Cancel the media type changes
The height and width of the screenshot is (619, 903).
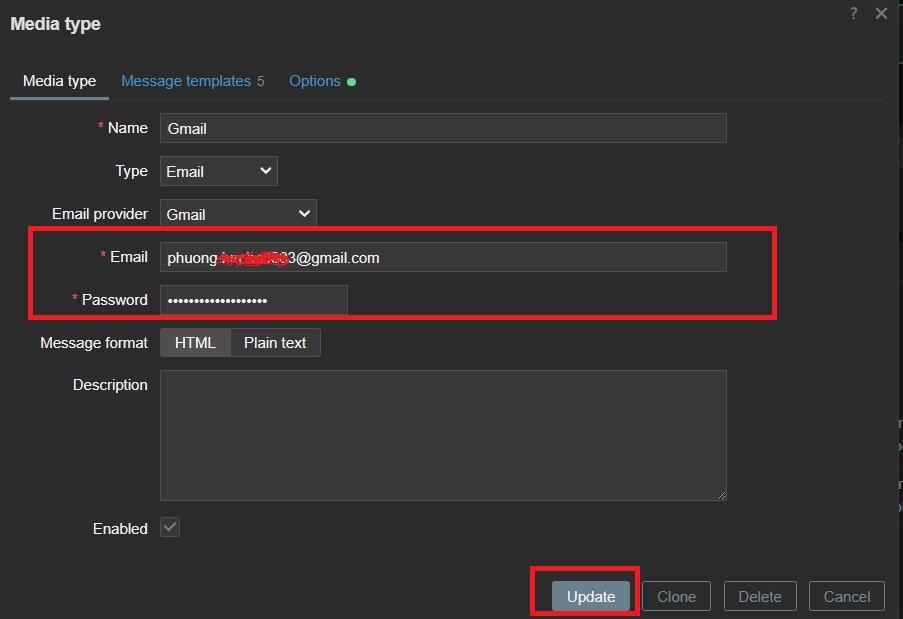point(846,597)
